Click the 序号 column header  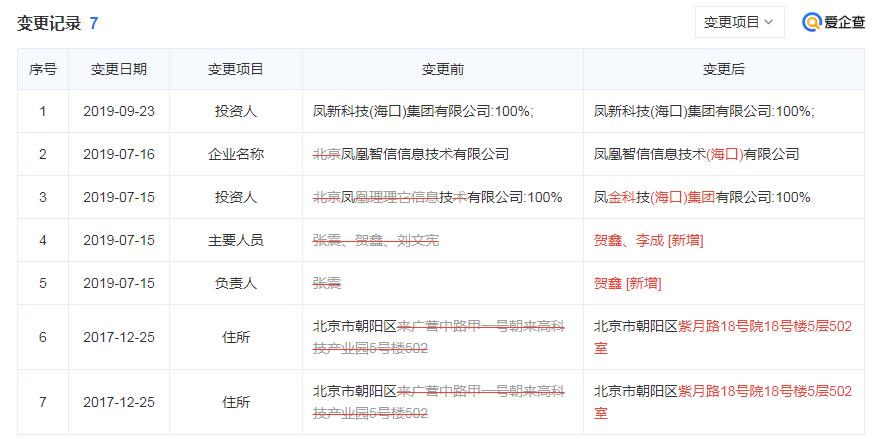coord(43,69)
